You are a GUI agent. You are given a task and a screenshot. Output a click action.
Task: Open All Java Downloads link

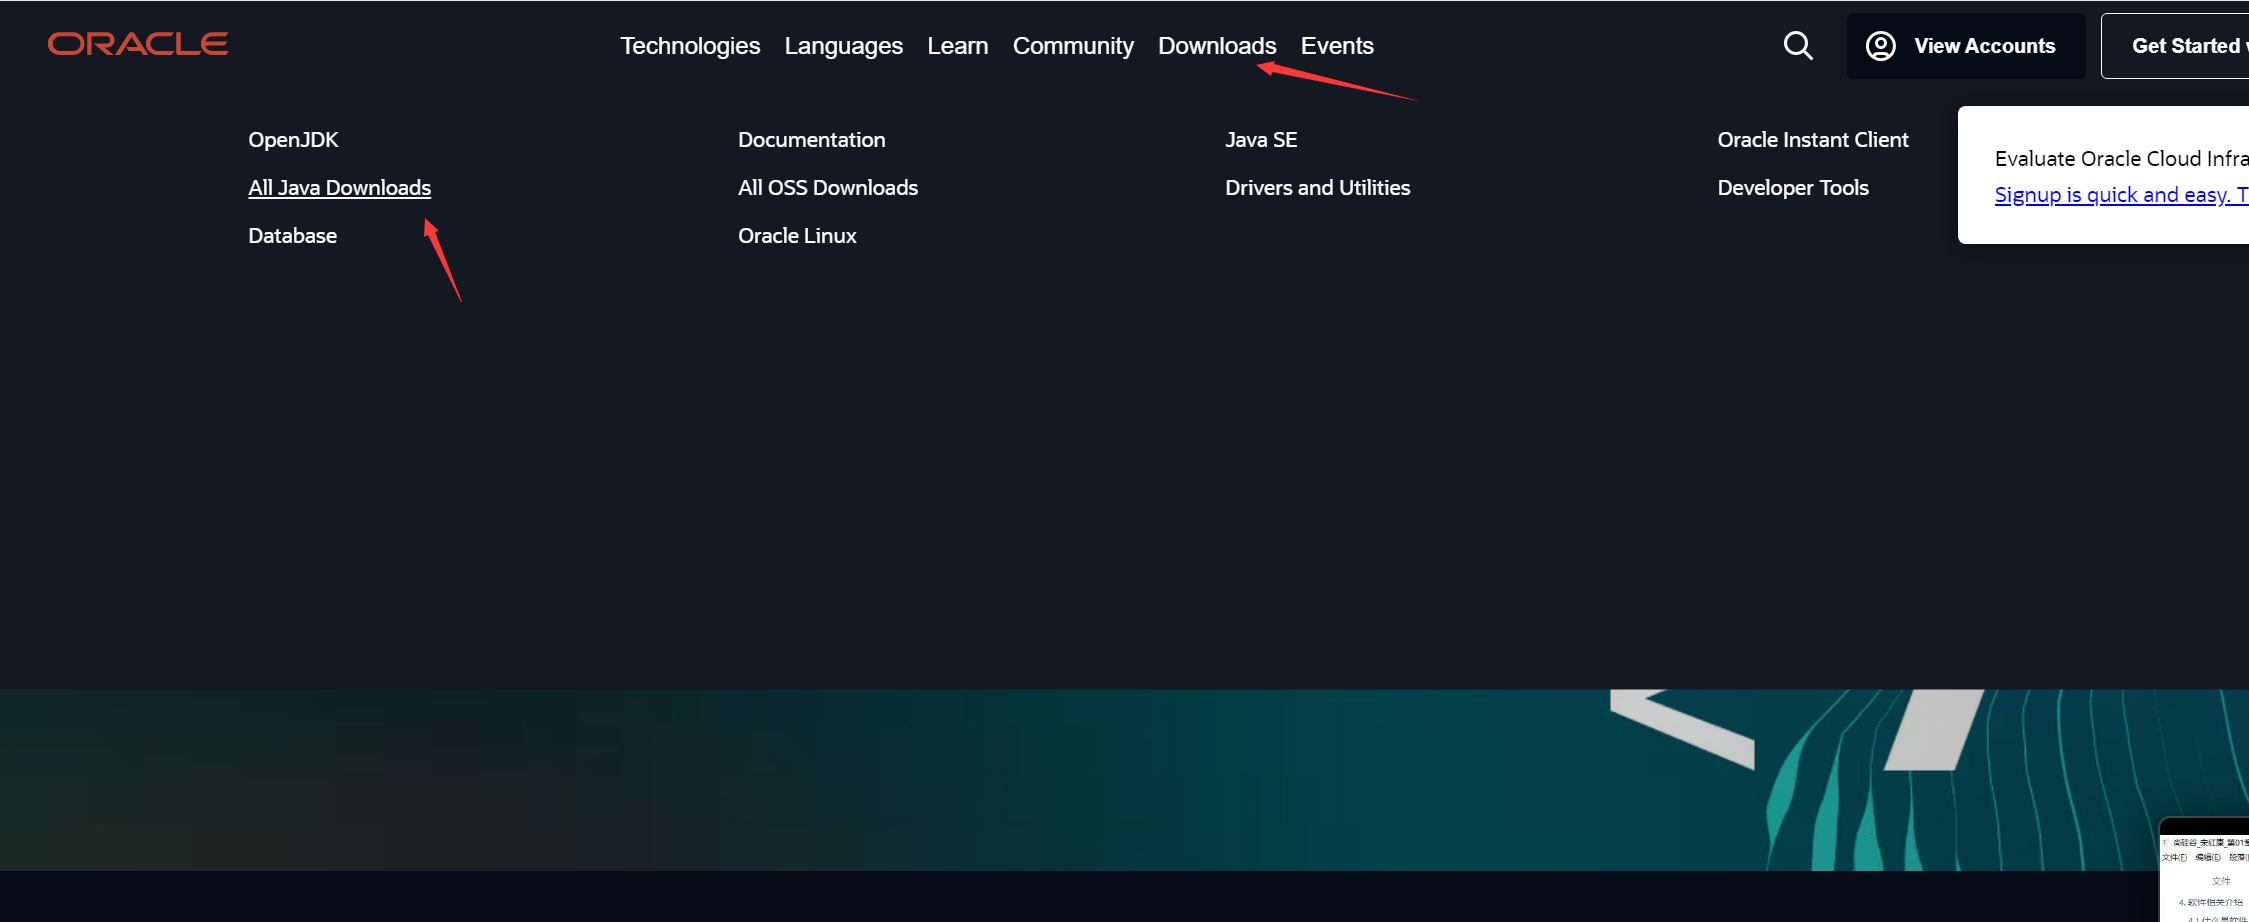(339, 188)
